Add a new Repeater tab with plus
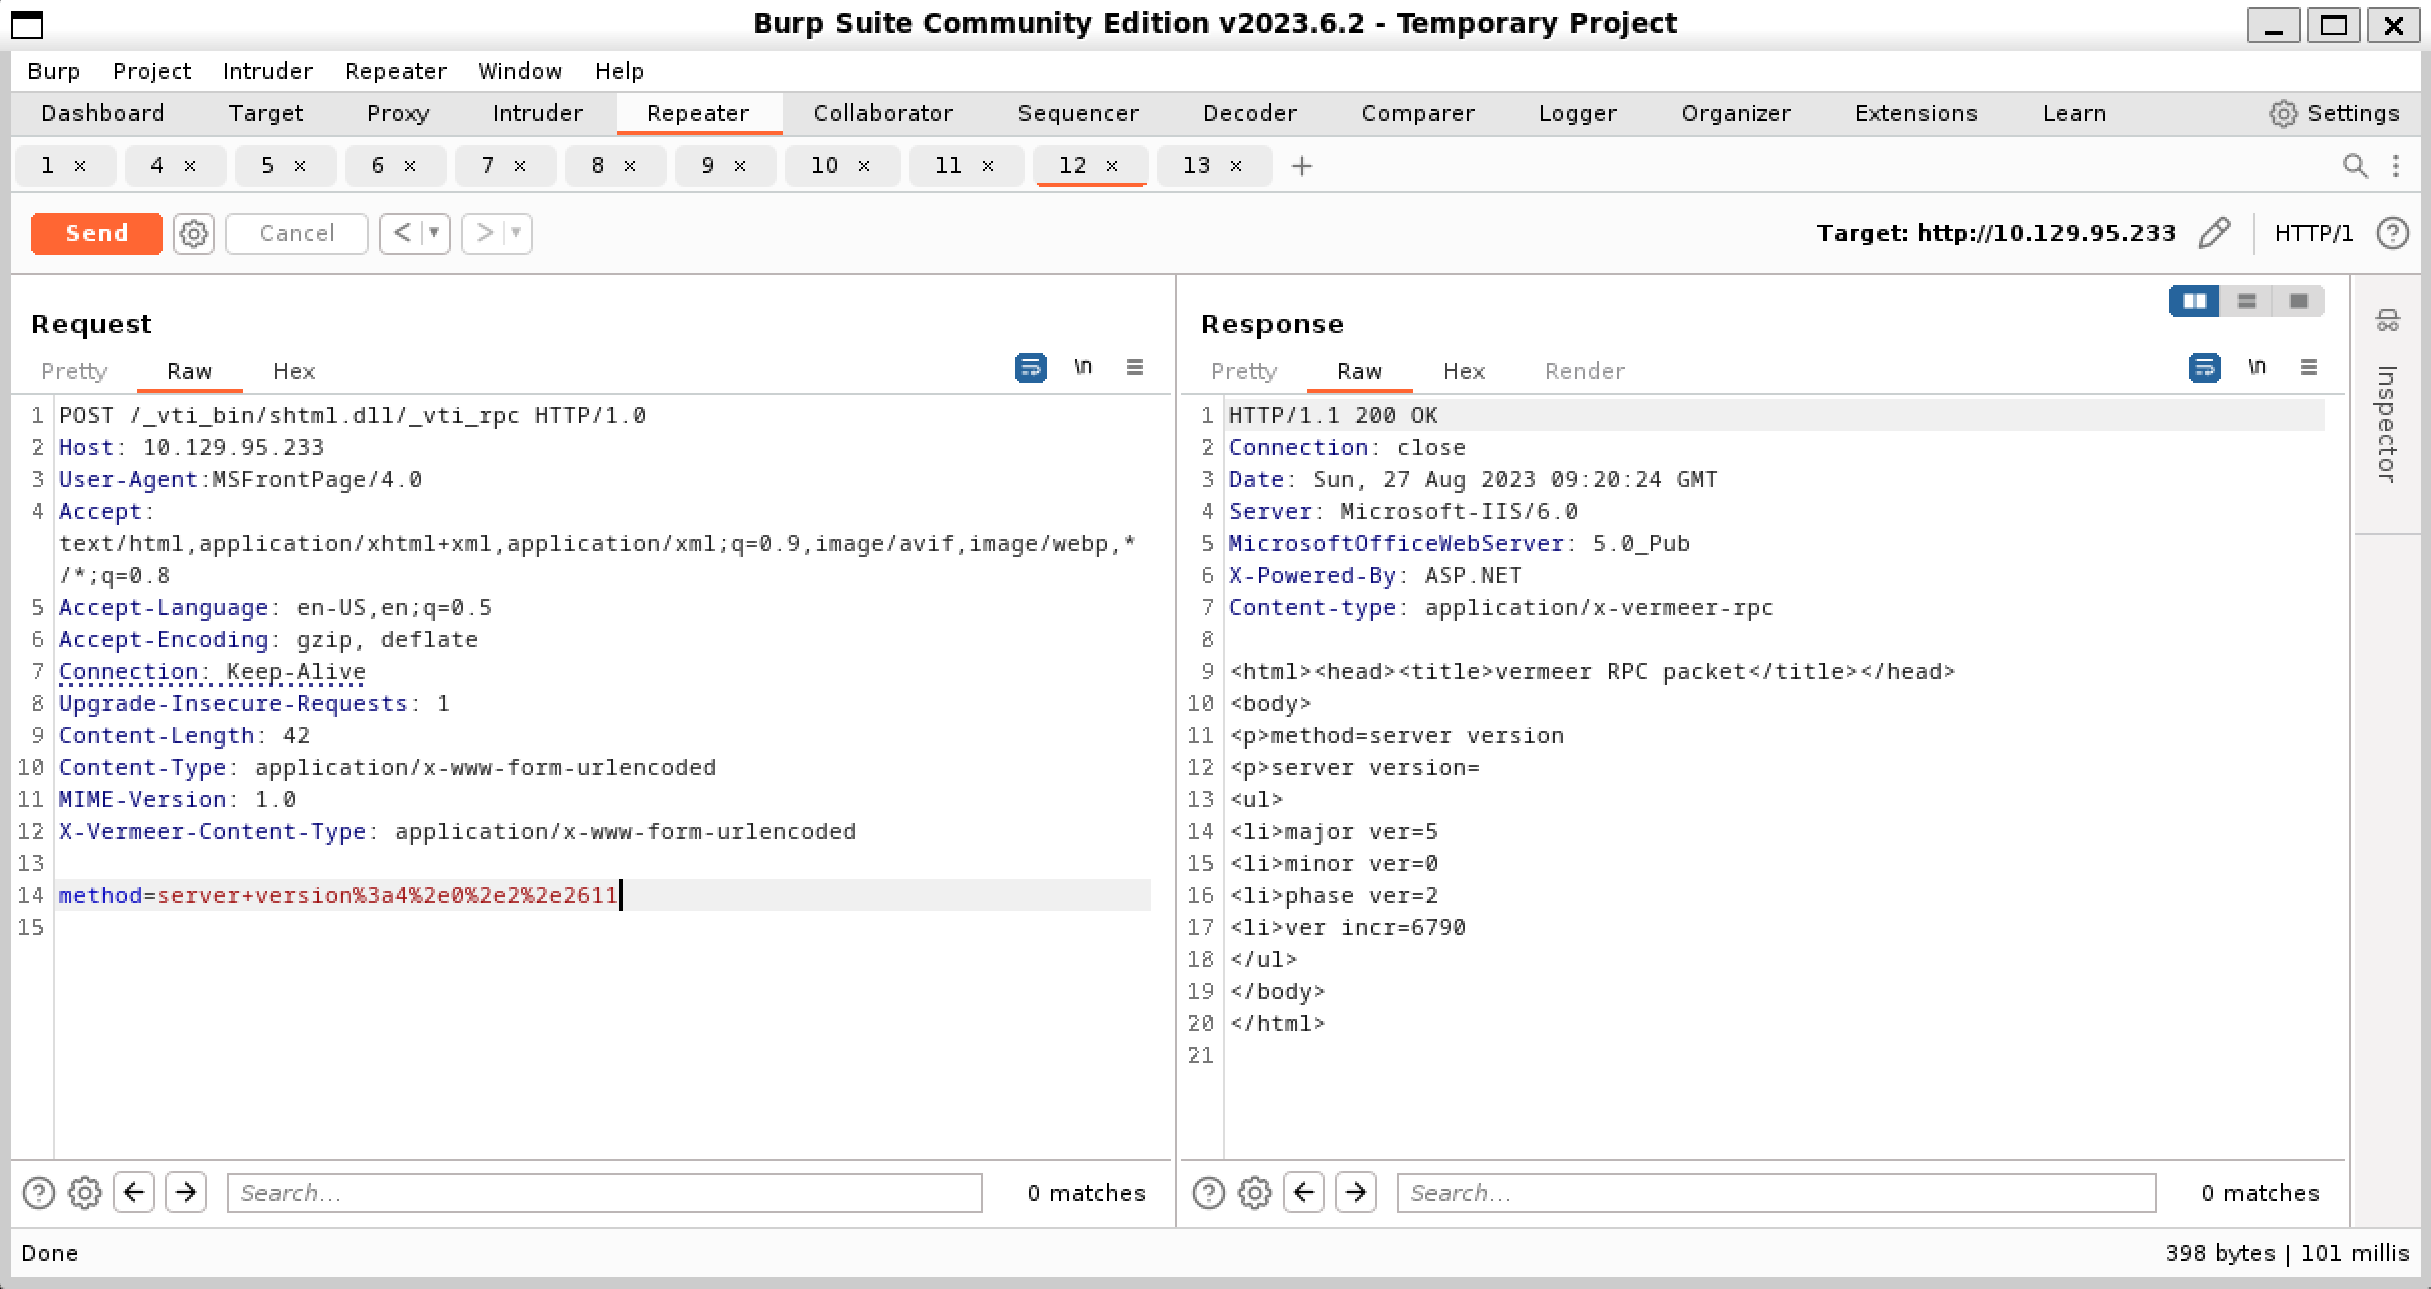 click(x=1301, y=166)
